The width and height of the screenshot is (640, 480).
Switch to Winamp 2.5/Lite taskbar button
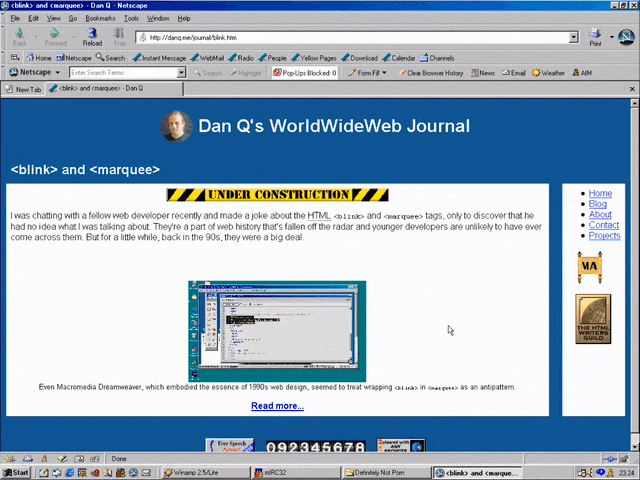pos(205,473)
